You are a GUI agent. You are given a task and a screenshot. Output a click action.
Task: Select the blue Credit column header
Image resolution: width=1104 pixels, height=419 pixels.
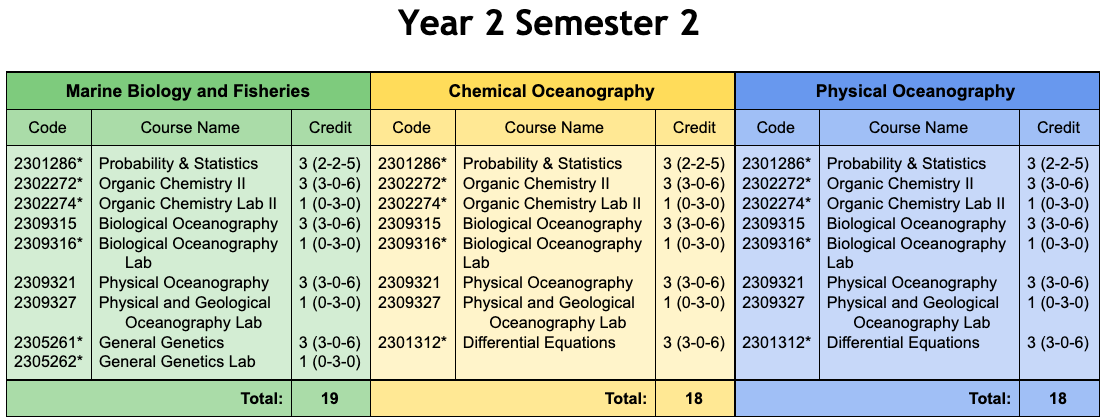(1058, 127)
